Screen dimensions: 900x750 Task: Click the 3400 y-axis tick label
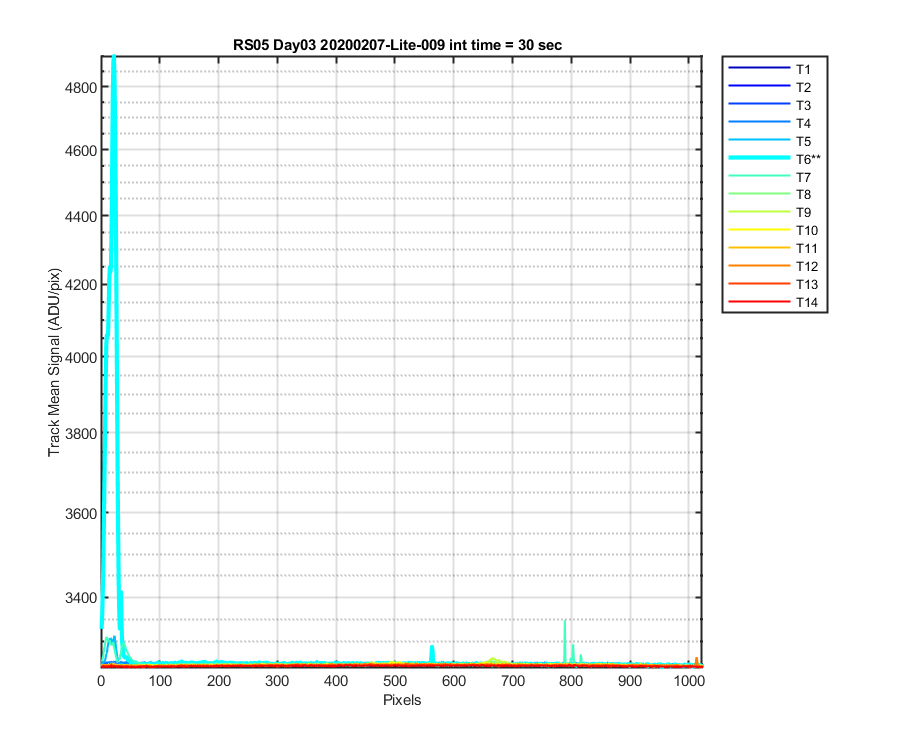click(81, 598)
